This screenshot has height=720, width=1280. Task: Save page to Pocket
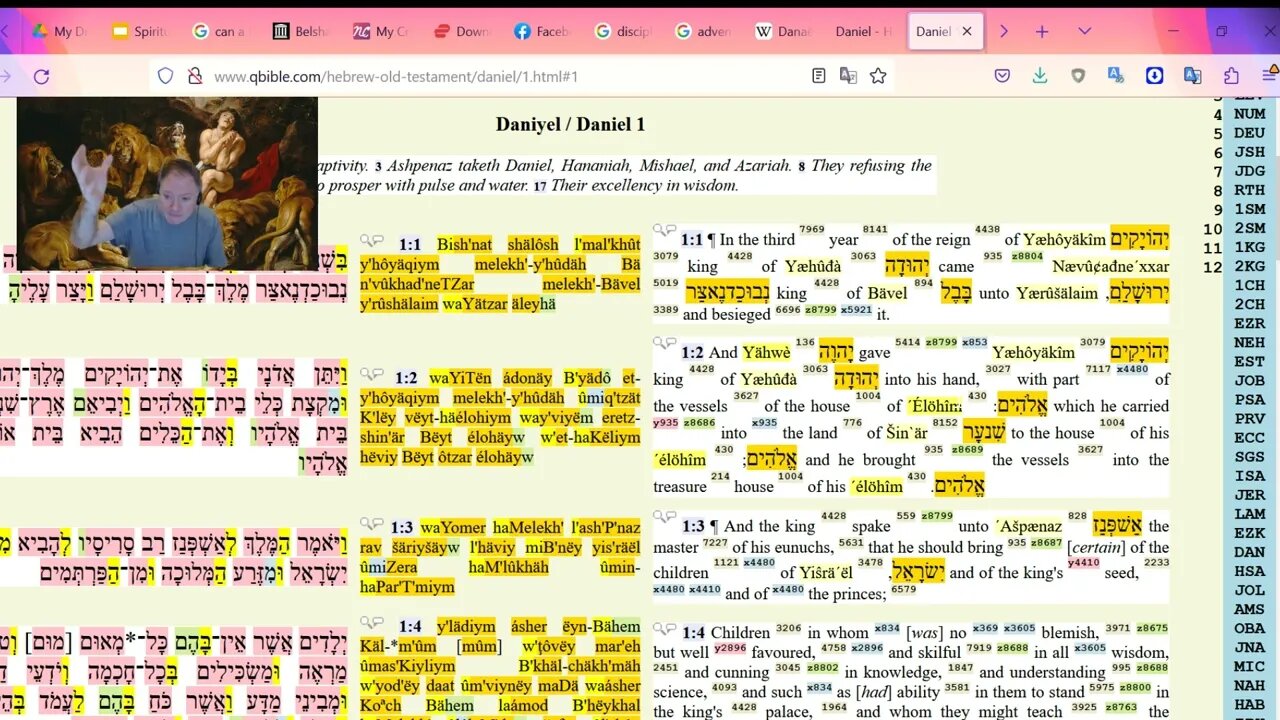point(1002,76)
